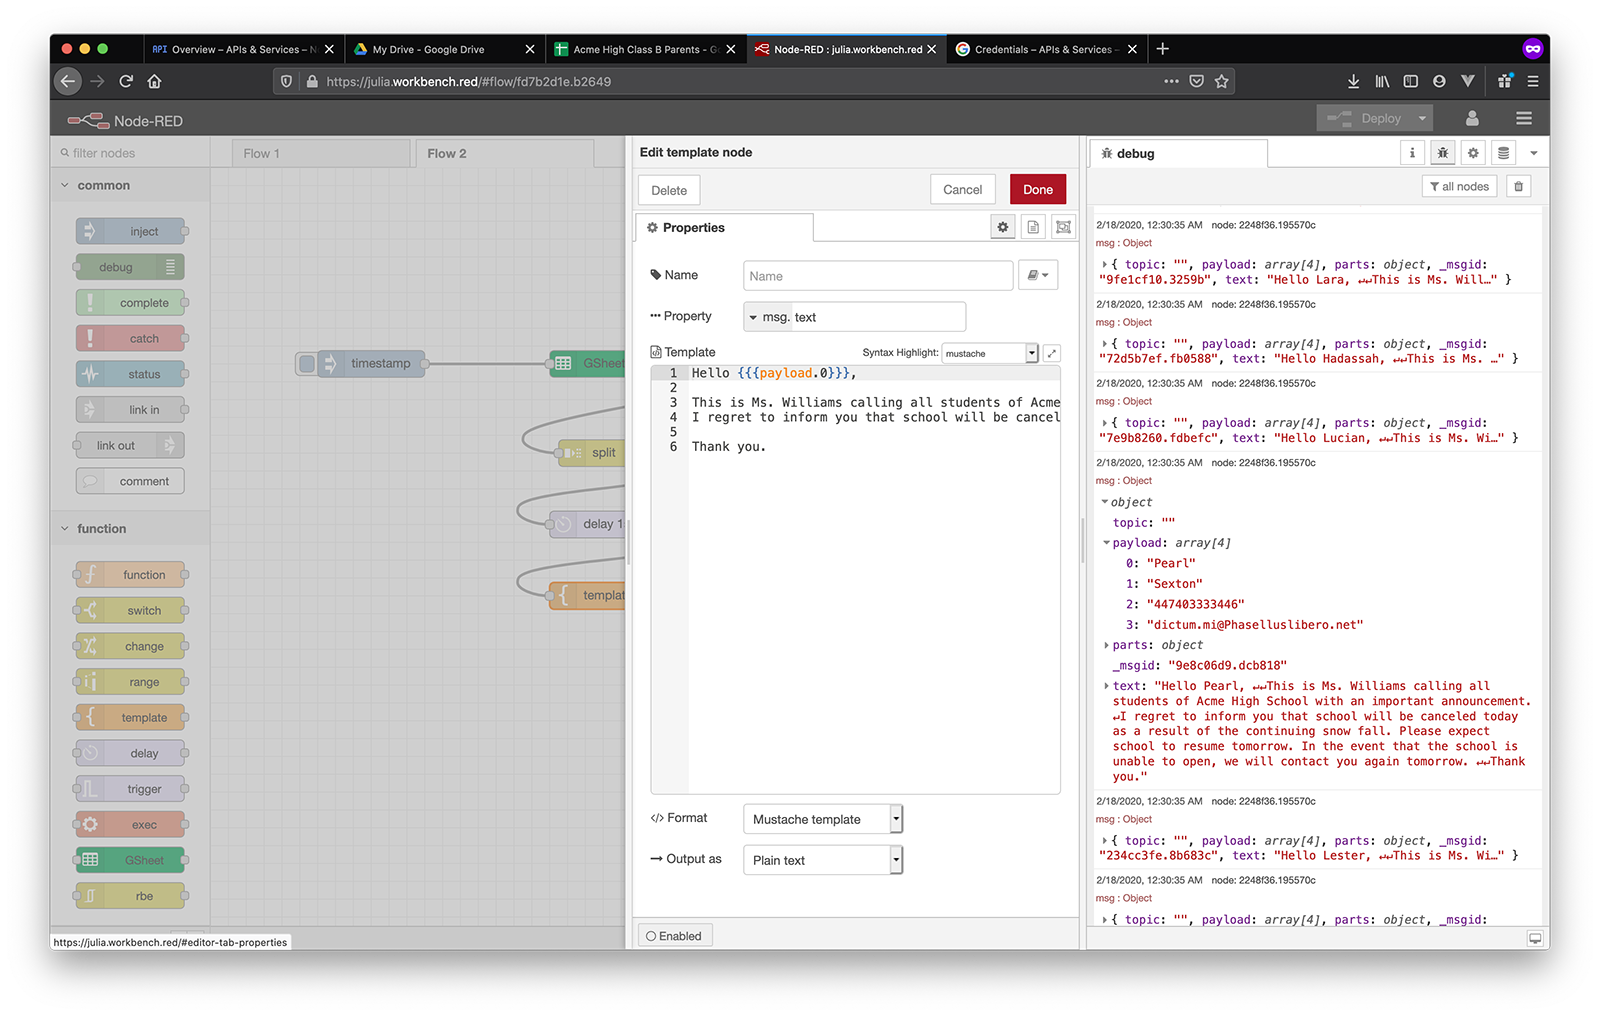Select the catch node in palette
Image resolution: width=1600 pixels, height=1016 pixels.
131,338
